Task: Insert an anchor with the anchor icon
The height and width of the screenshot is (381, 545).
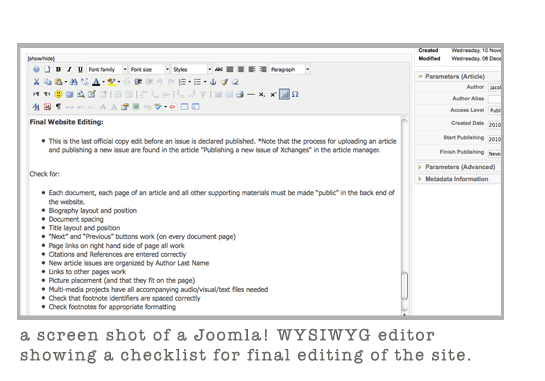Action: [213, 82]
